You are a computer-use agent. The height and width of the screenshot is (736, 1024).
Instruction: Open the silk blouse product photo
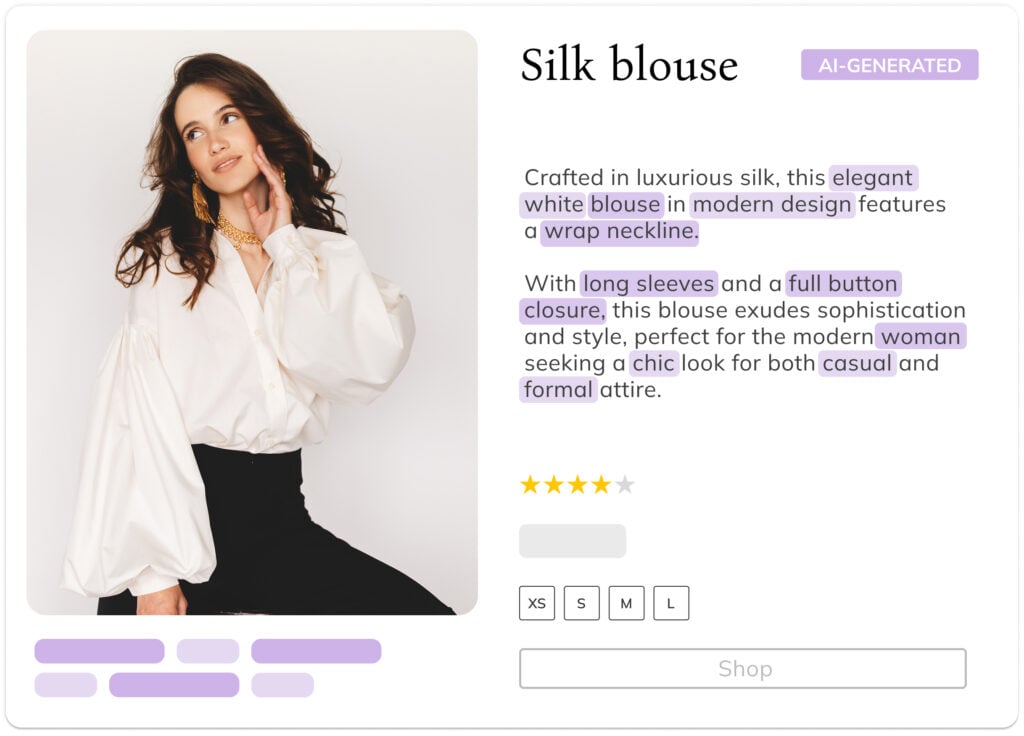pyautogui.click(x=252, y=322)
